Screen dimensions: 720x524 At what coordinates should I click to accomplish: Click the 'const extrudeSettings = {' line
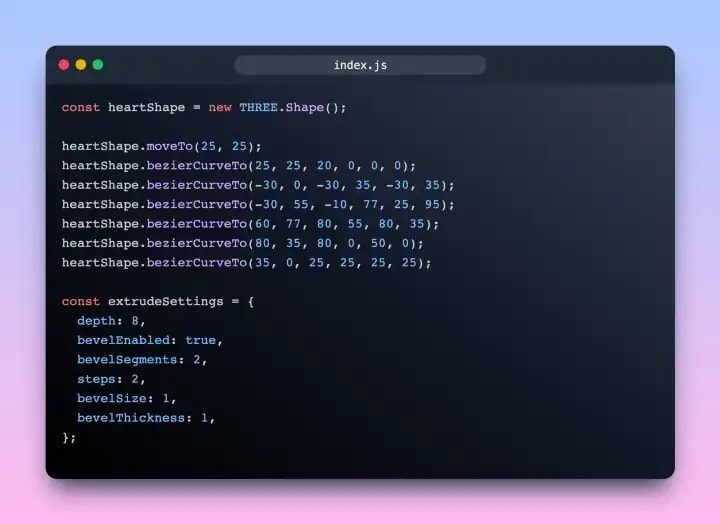point(158,301)
